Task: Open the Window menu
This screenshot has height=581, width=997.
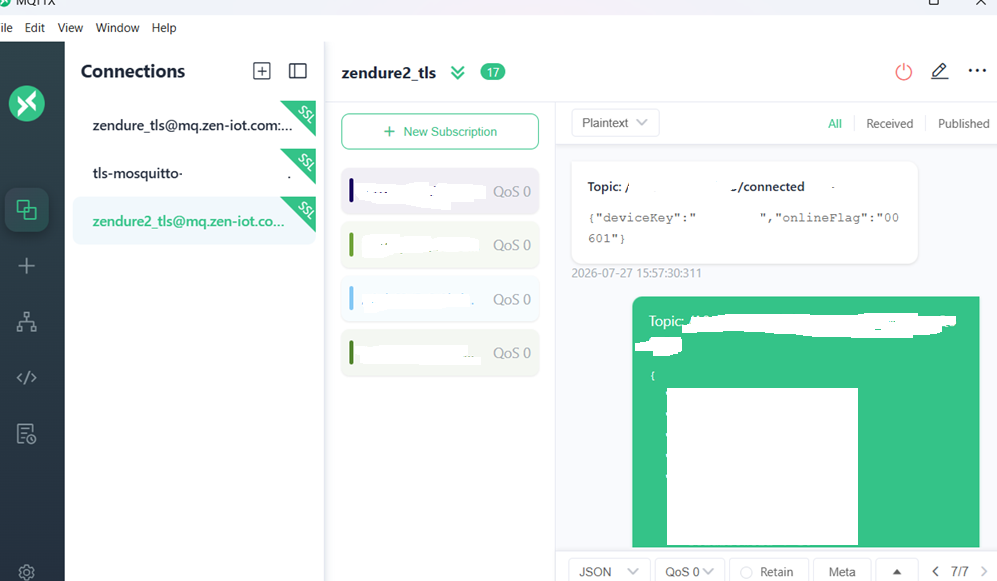Action: pos(117,28)
